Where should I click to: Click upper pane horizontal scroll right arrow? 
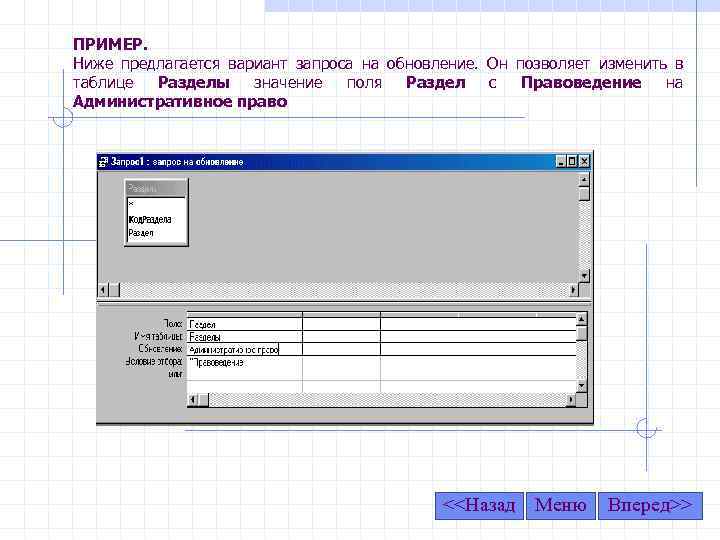tap(573, 290)
